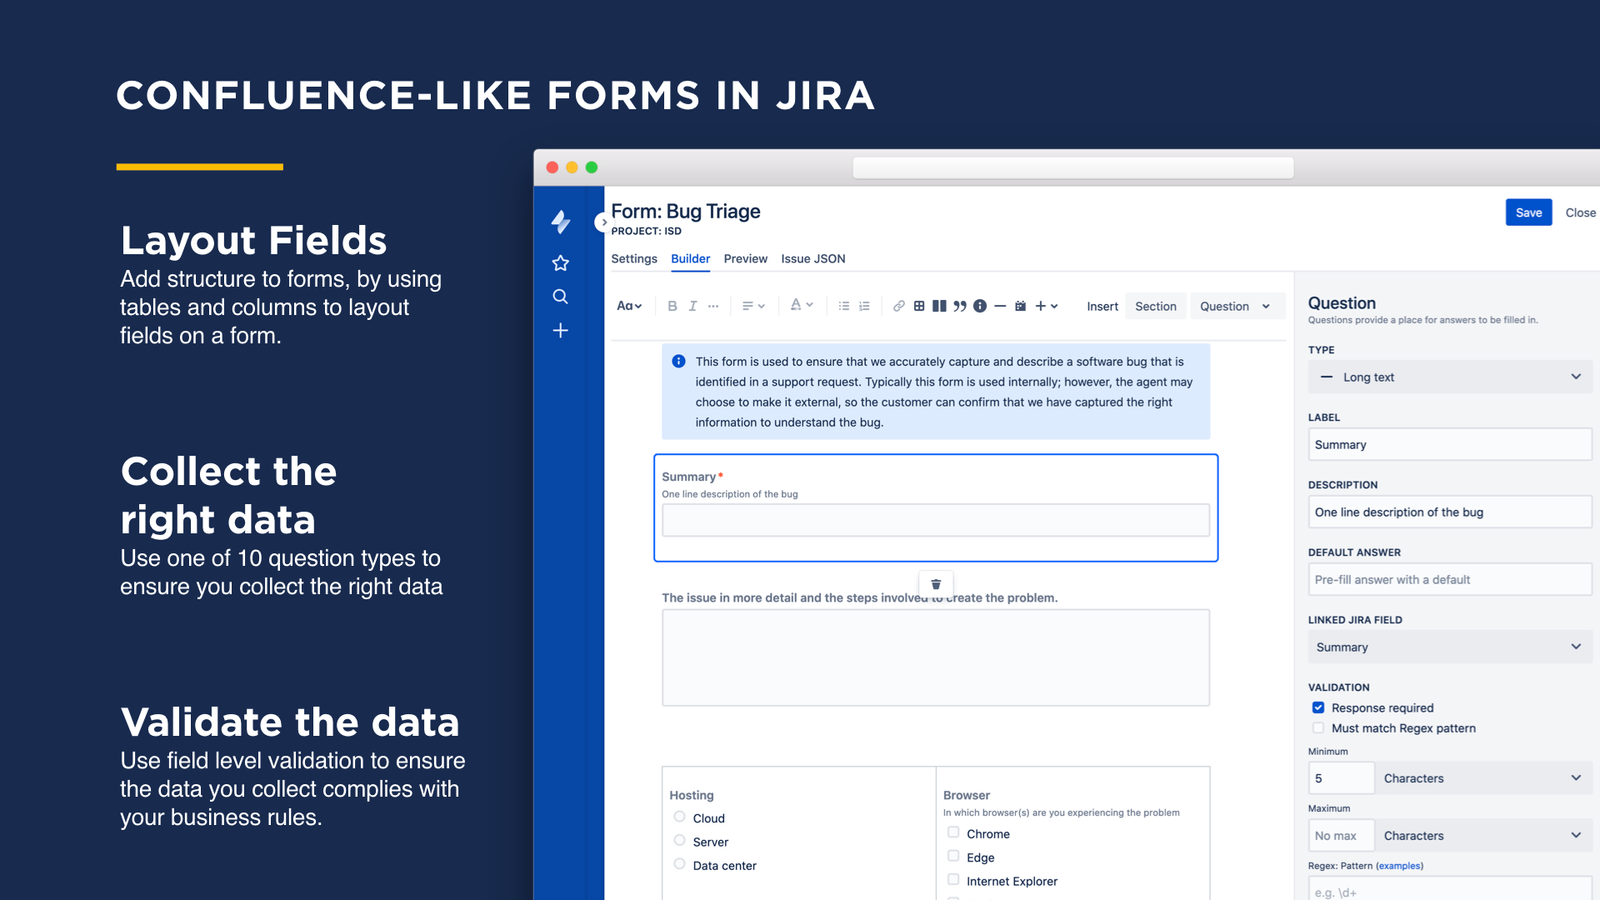The image size is (1600, 900).
Task: Click the Regex Pattern input field
Action: [1450, 889]
